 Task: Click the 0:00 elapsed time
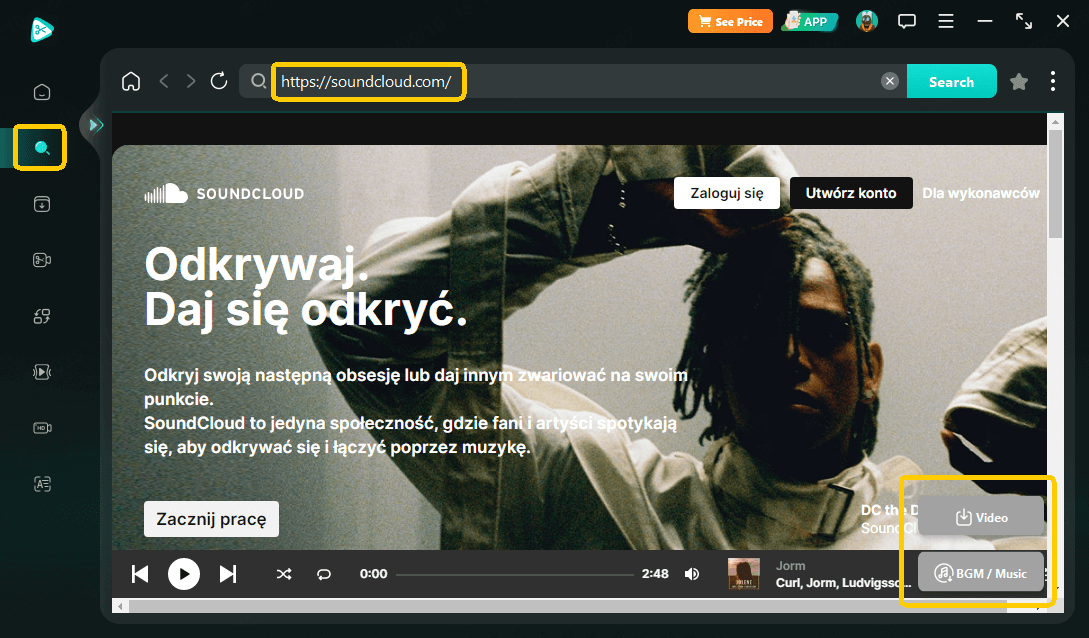click(x=374, y=573)
